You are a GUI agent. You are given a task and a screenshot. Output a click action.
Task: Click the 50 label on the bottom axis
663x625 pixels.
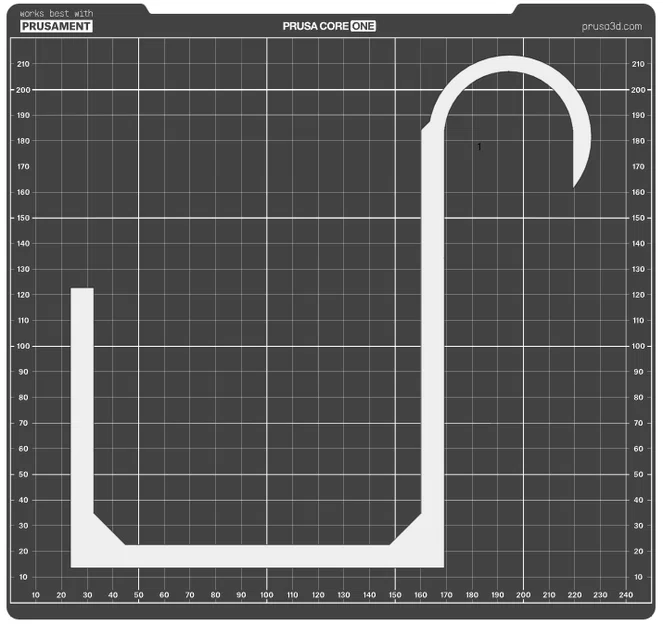pos(138,595)
